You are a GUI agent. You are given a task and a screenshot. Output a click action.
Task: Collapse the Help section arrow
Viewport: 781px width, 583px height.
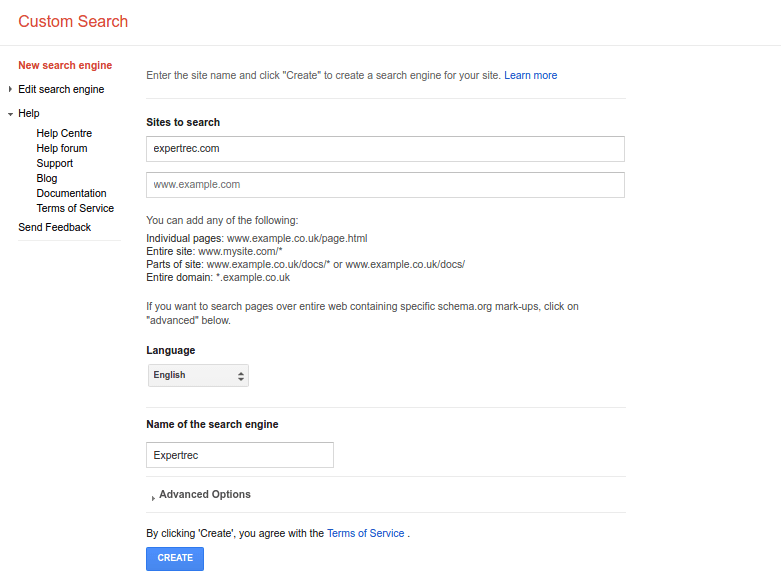(10, 114)
